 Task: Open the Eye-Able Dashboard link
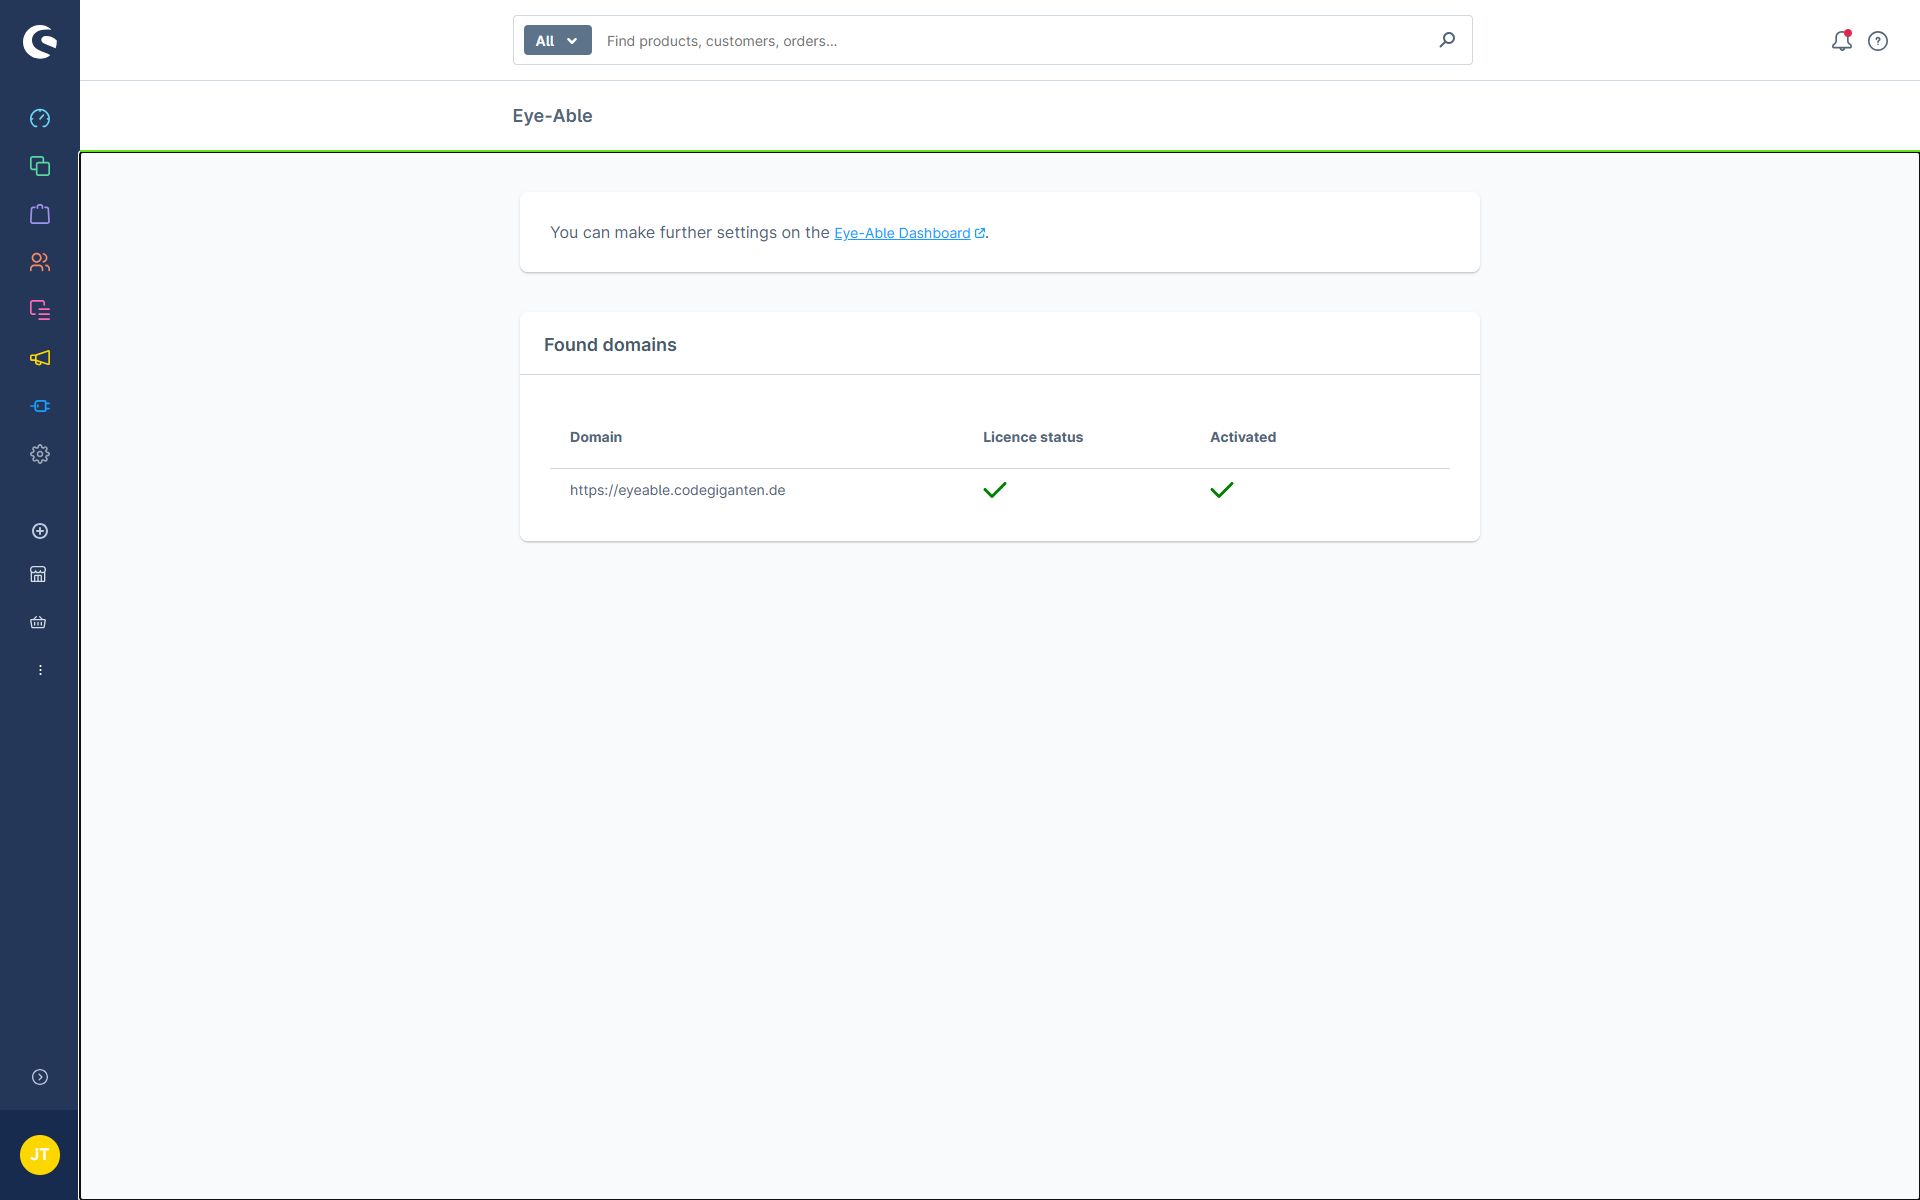(902, 233)
